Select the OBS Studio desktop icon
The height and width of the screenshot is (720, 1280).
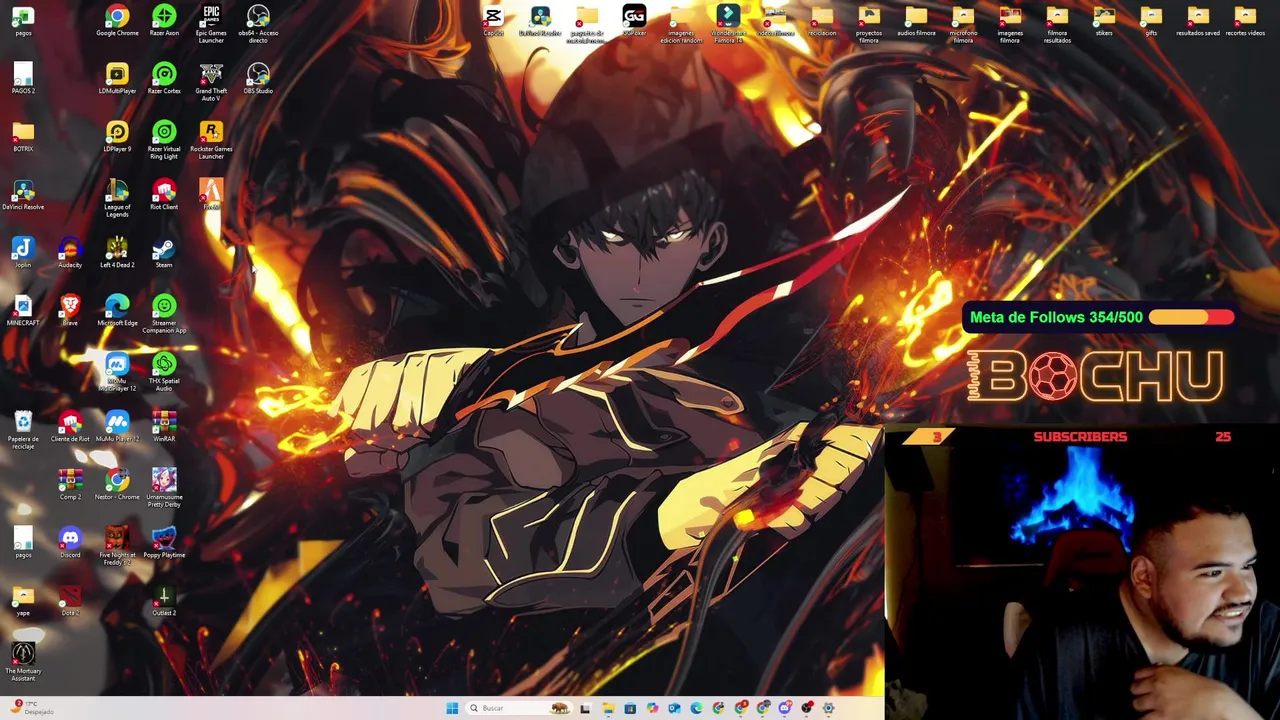click(x=258, y=79)
